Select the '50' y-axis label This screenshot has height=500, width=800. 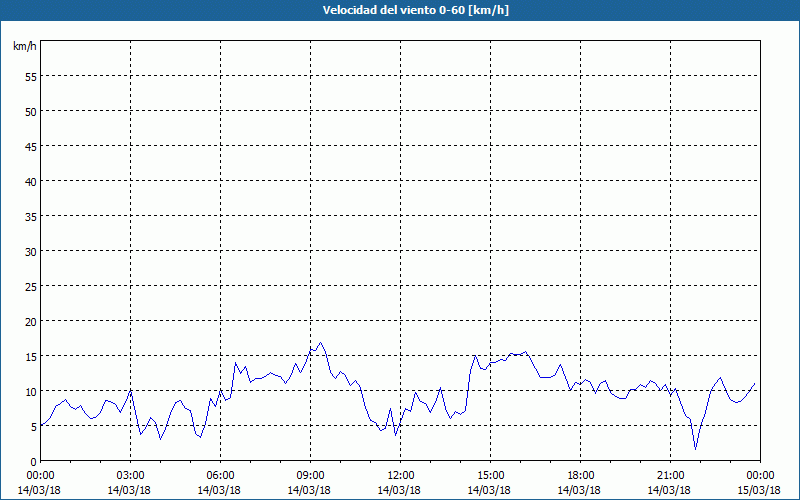point(31,111)
